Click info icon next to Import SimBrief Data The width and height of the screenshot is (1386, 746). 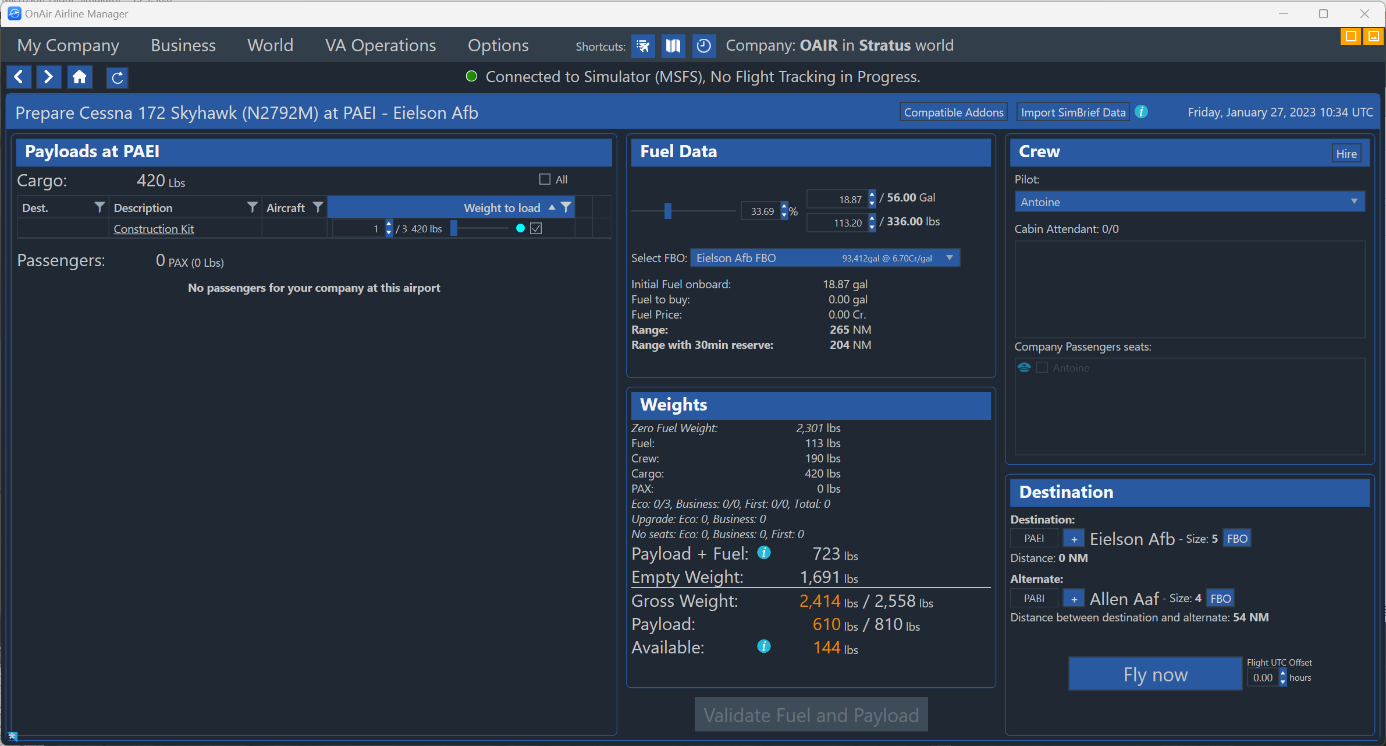click(1141, 112)
